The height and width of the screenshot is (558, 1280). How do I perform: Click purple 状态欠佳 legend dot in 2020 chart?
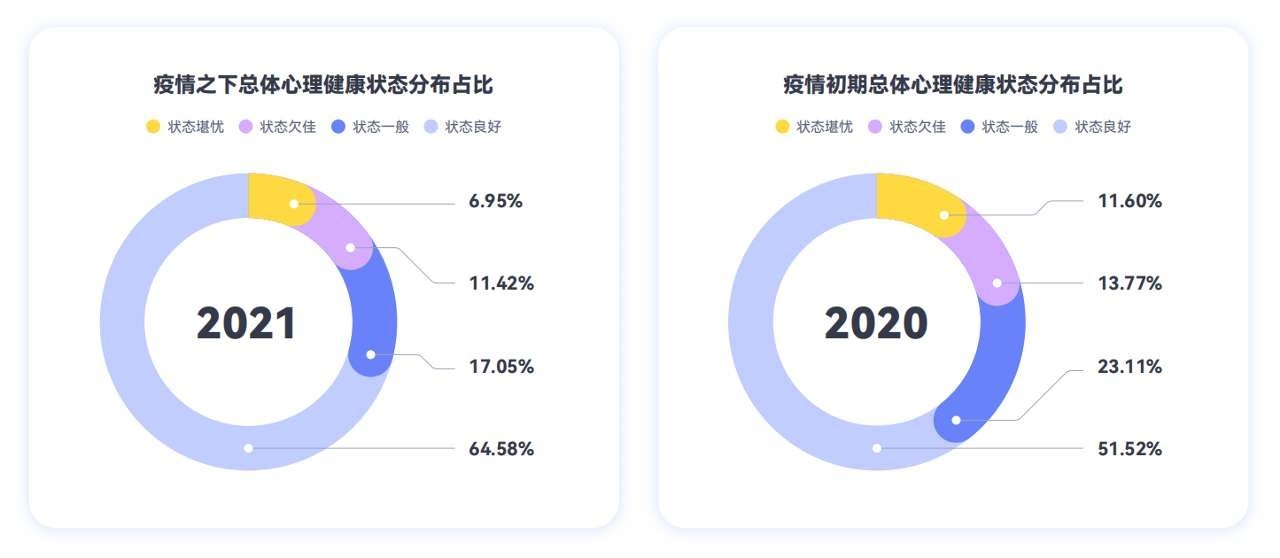click(875, 127)
